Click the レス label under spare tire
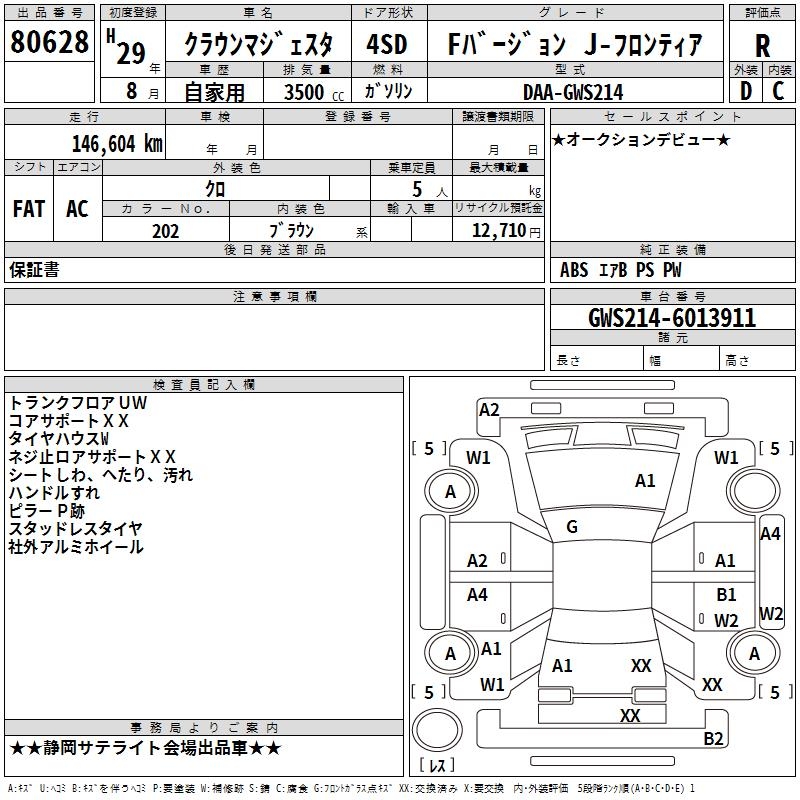This screenshot has width=800, height=800. [437, 765]
